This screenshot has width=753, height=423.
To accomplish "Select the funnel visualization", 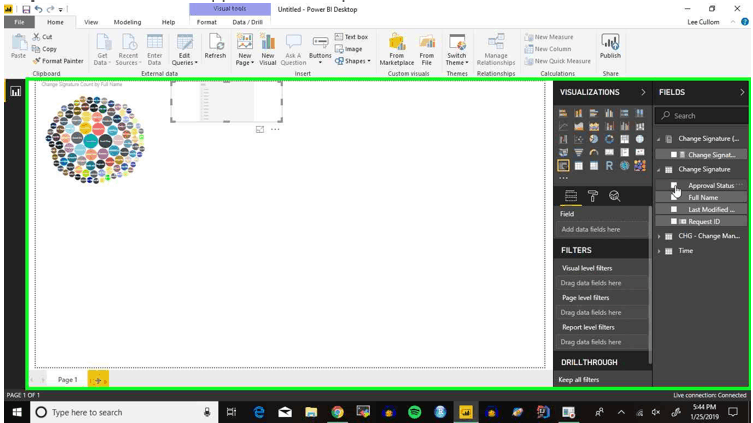I will 579,152.
